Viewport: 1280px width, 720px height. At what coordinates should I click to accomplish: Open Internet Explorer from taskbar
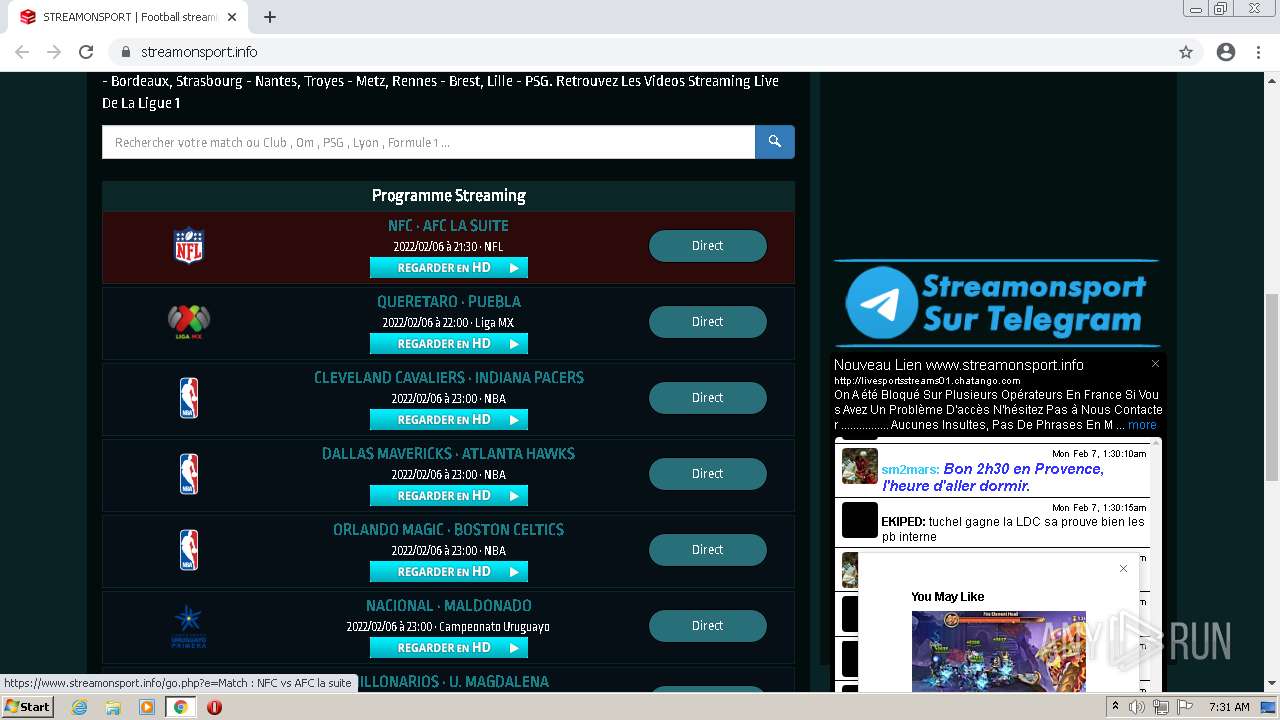pyautogui.click(x=79, y=707)
